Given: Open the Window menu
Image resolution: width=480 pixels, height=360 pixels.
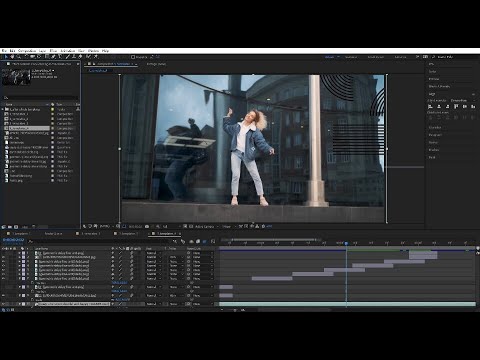Looking at the screenshot, I should click(x=93, y=51).
